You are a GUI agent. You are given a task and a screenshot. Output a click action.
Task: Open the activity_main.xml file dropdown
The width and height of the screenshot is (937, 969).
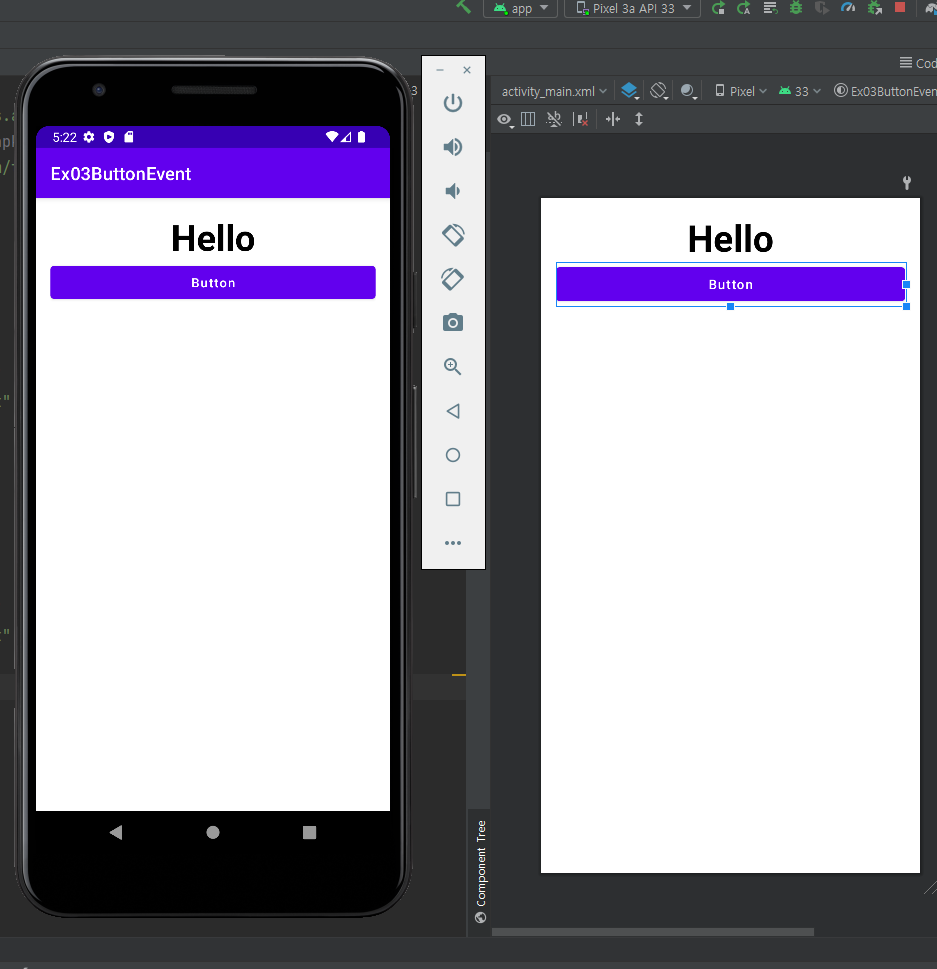click(554, 91)
